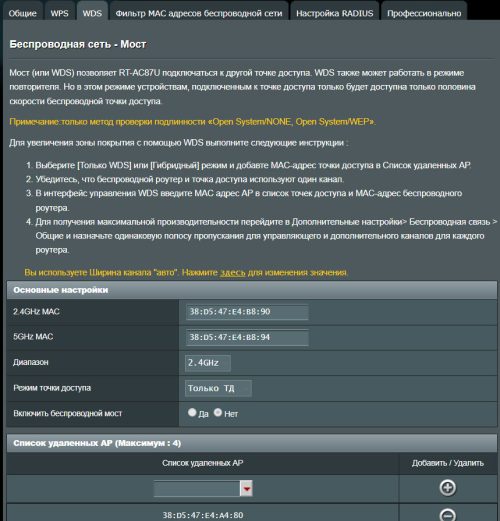Click the Диапазон label
500x521 pixels.
31,362
